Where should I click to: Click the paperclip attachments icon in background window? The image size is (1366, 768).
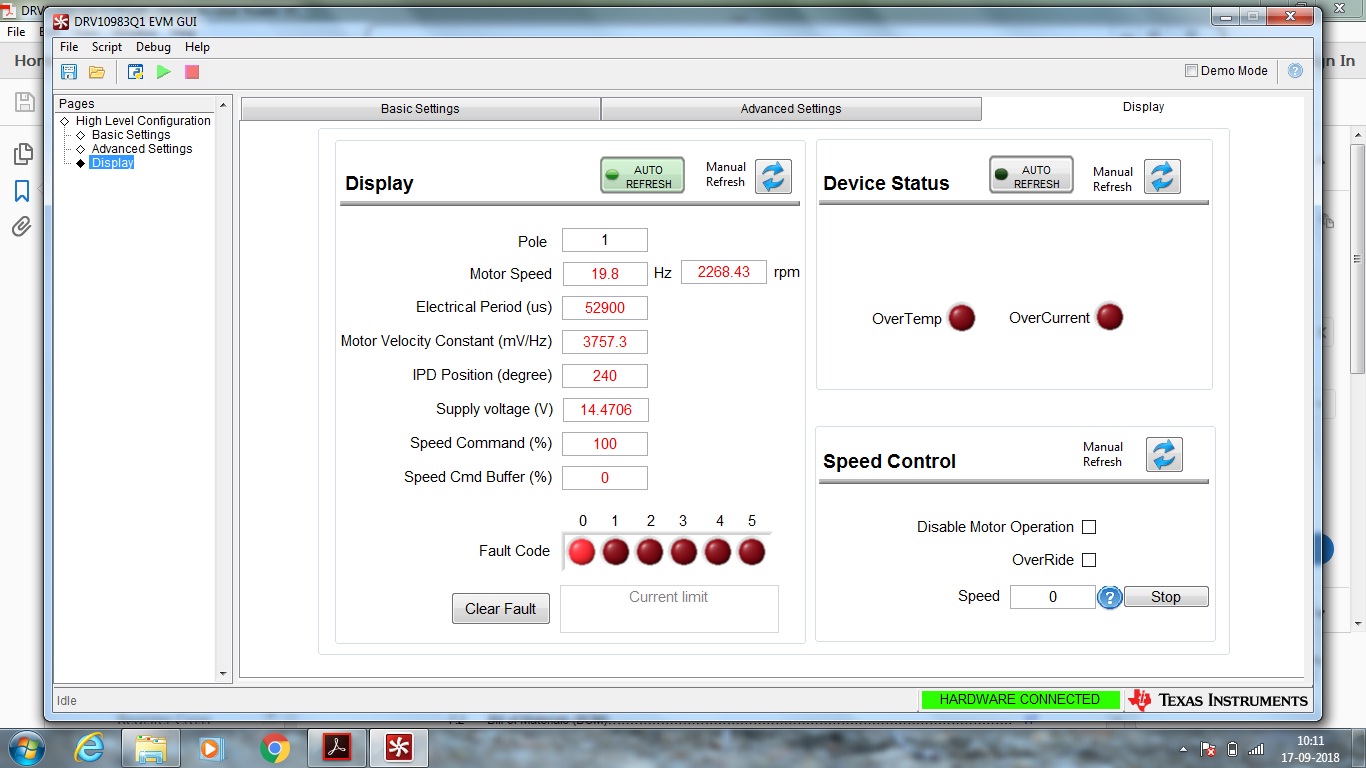22,228
